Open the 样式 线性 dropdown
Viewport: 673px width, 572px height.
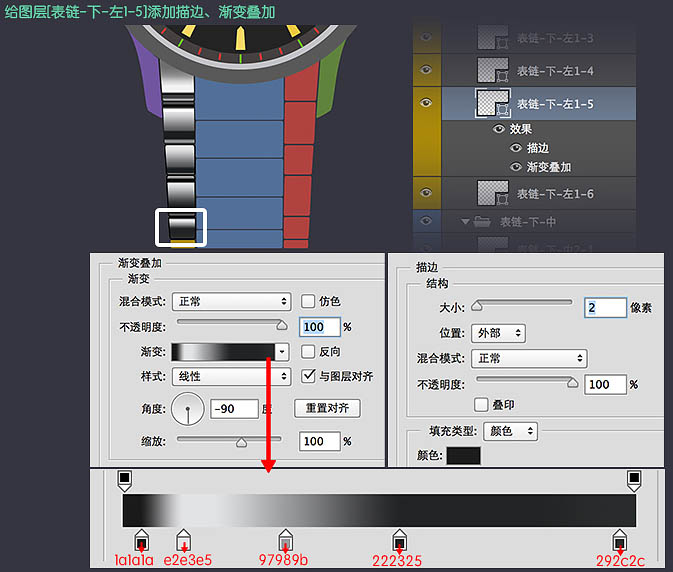[231, 377]
